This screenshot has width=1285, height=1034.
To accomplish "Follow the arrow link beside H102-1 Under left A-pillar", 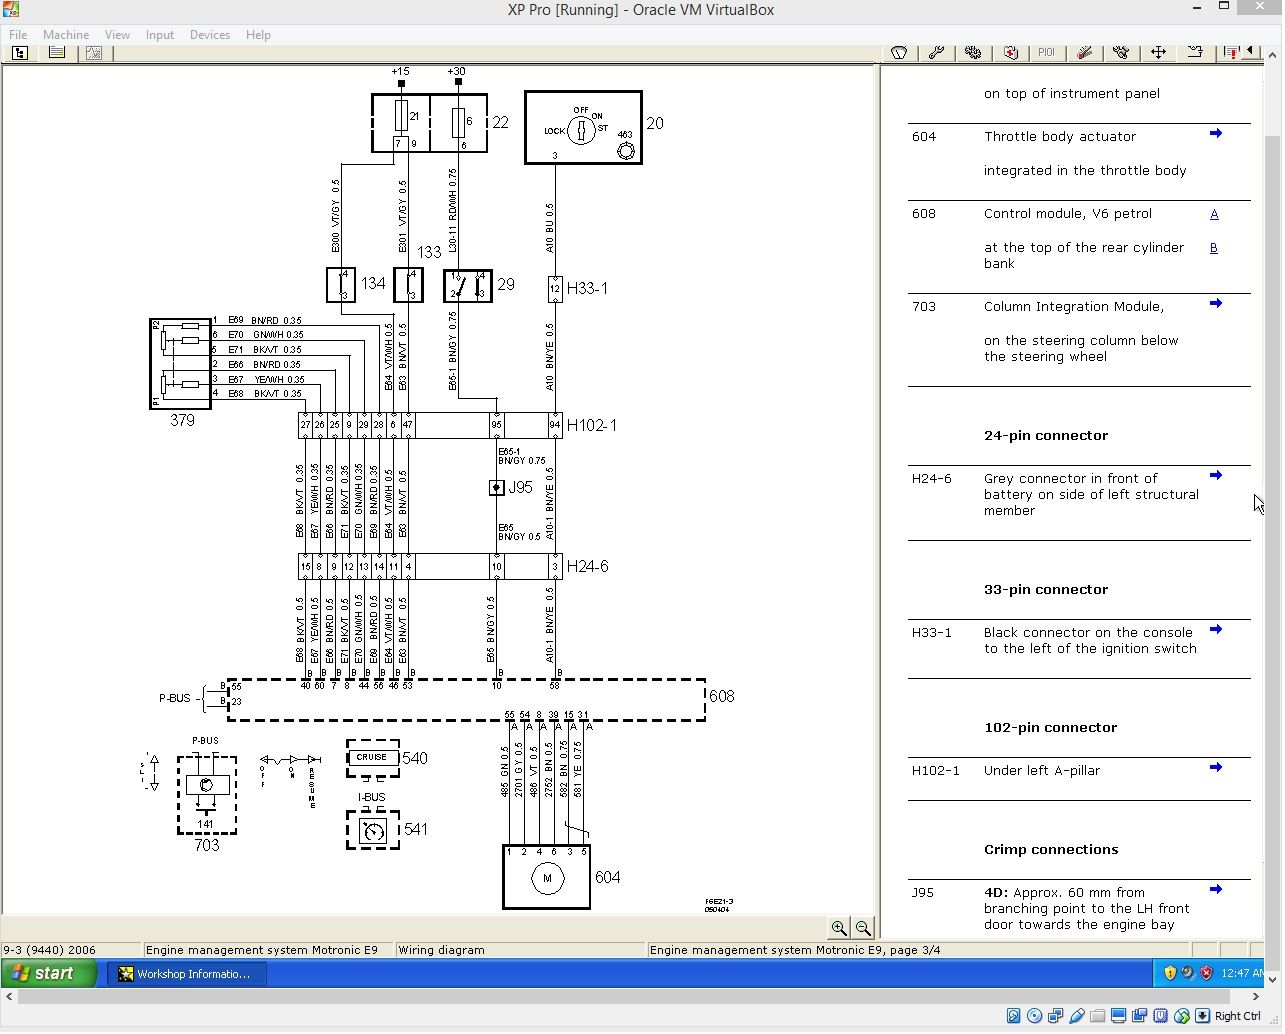I will coord(1215,767).
